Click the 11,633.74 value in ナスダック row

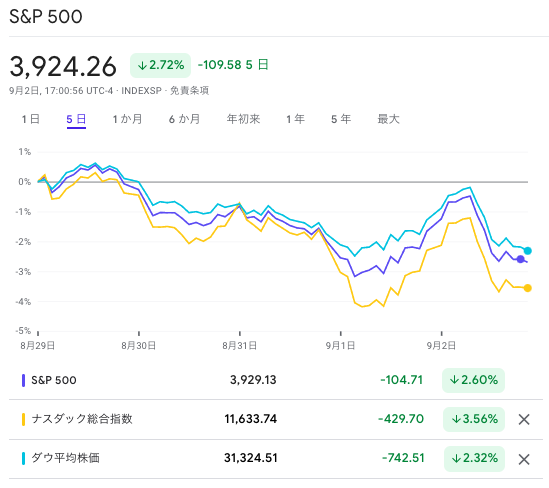251,419
